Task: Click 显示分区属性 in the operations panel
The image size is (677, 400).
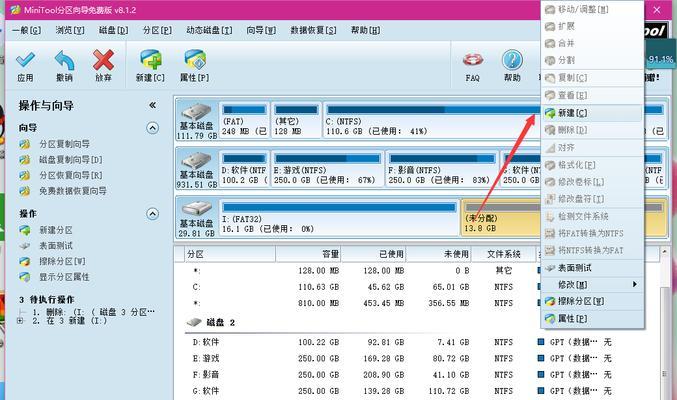Action: click(64, 276)
